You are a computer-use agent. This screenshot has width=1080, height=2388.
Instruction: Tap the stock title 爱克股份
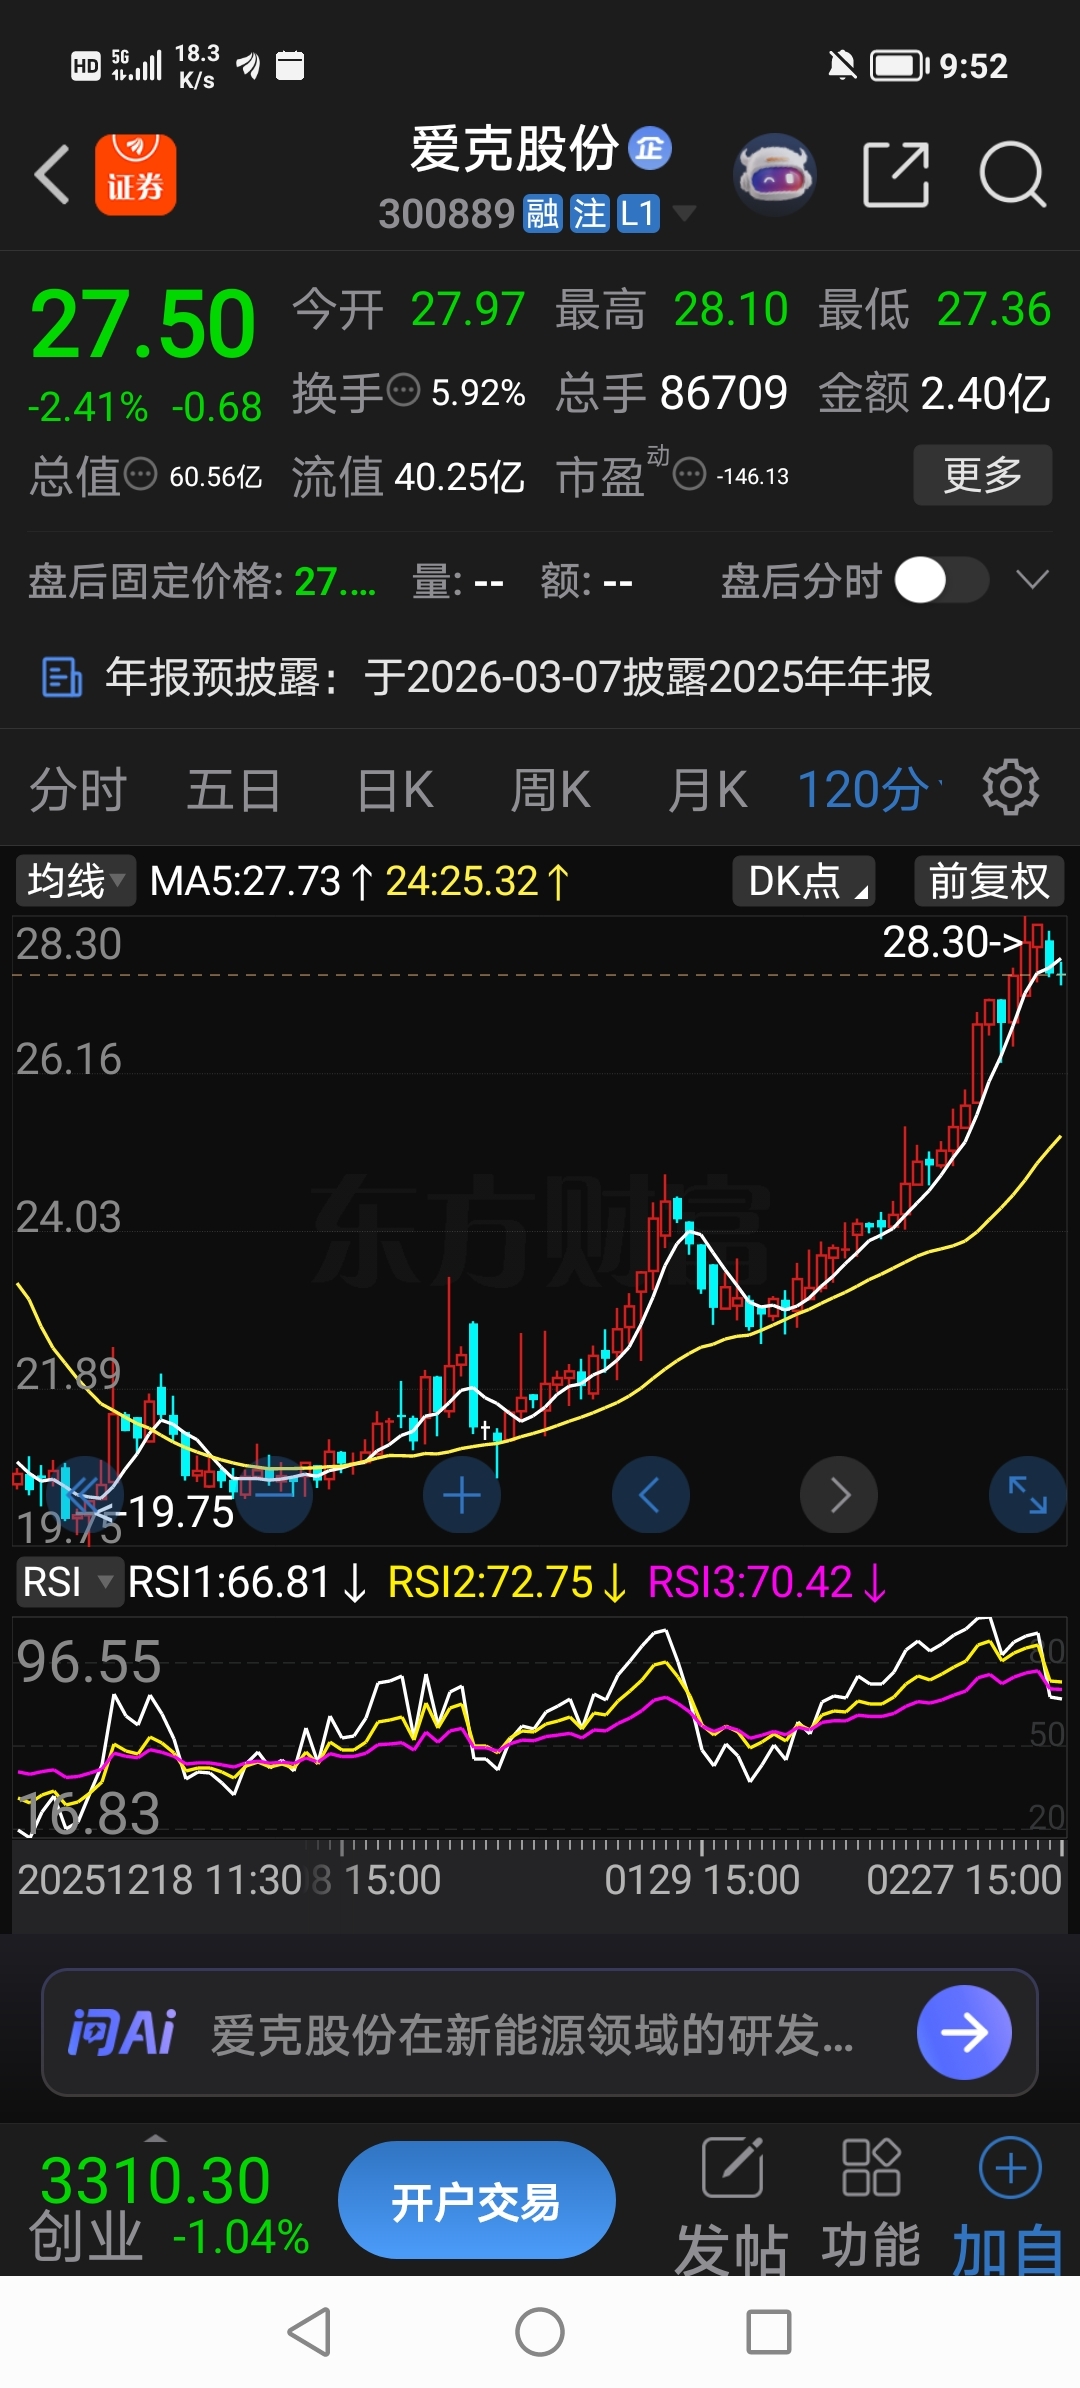point(514,149)
